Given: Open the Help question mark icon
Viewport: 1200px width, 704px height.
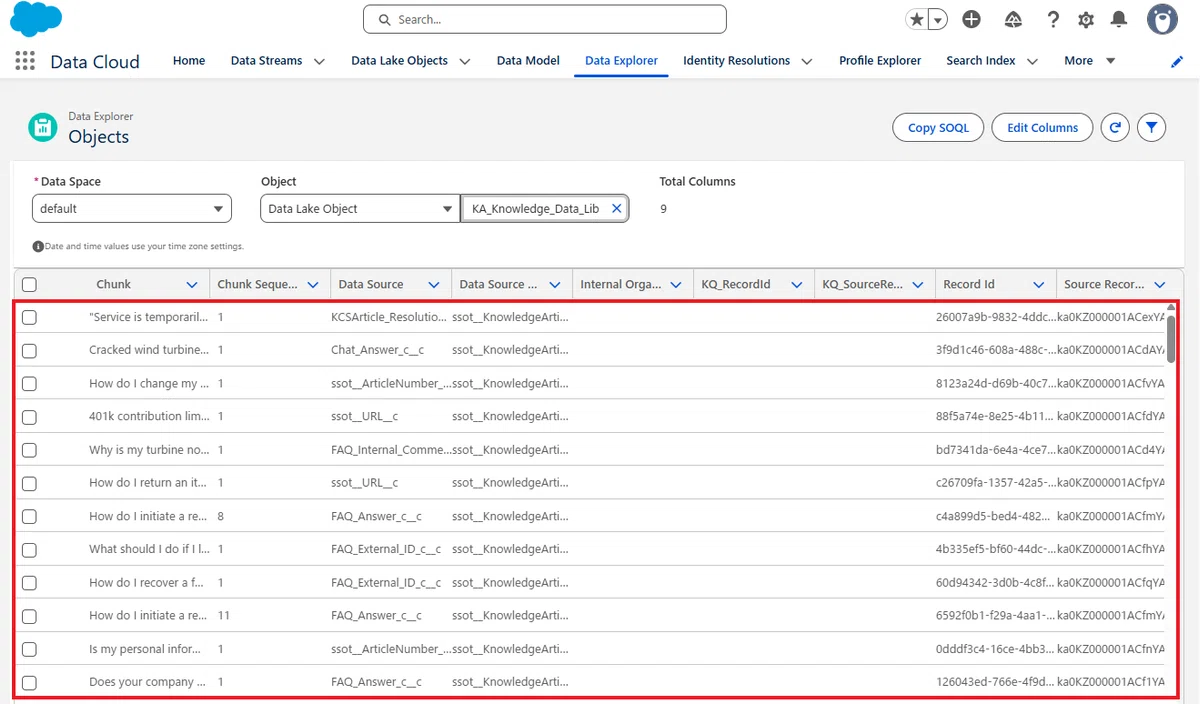Looking at the screenshot, I should click(x=1053, y=20).
